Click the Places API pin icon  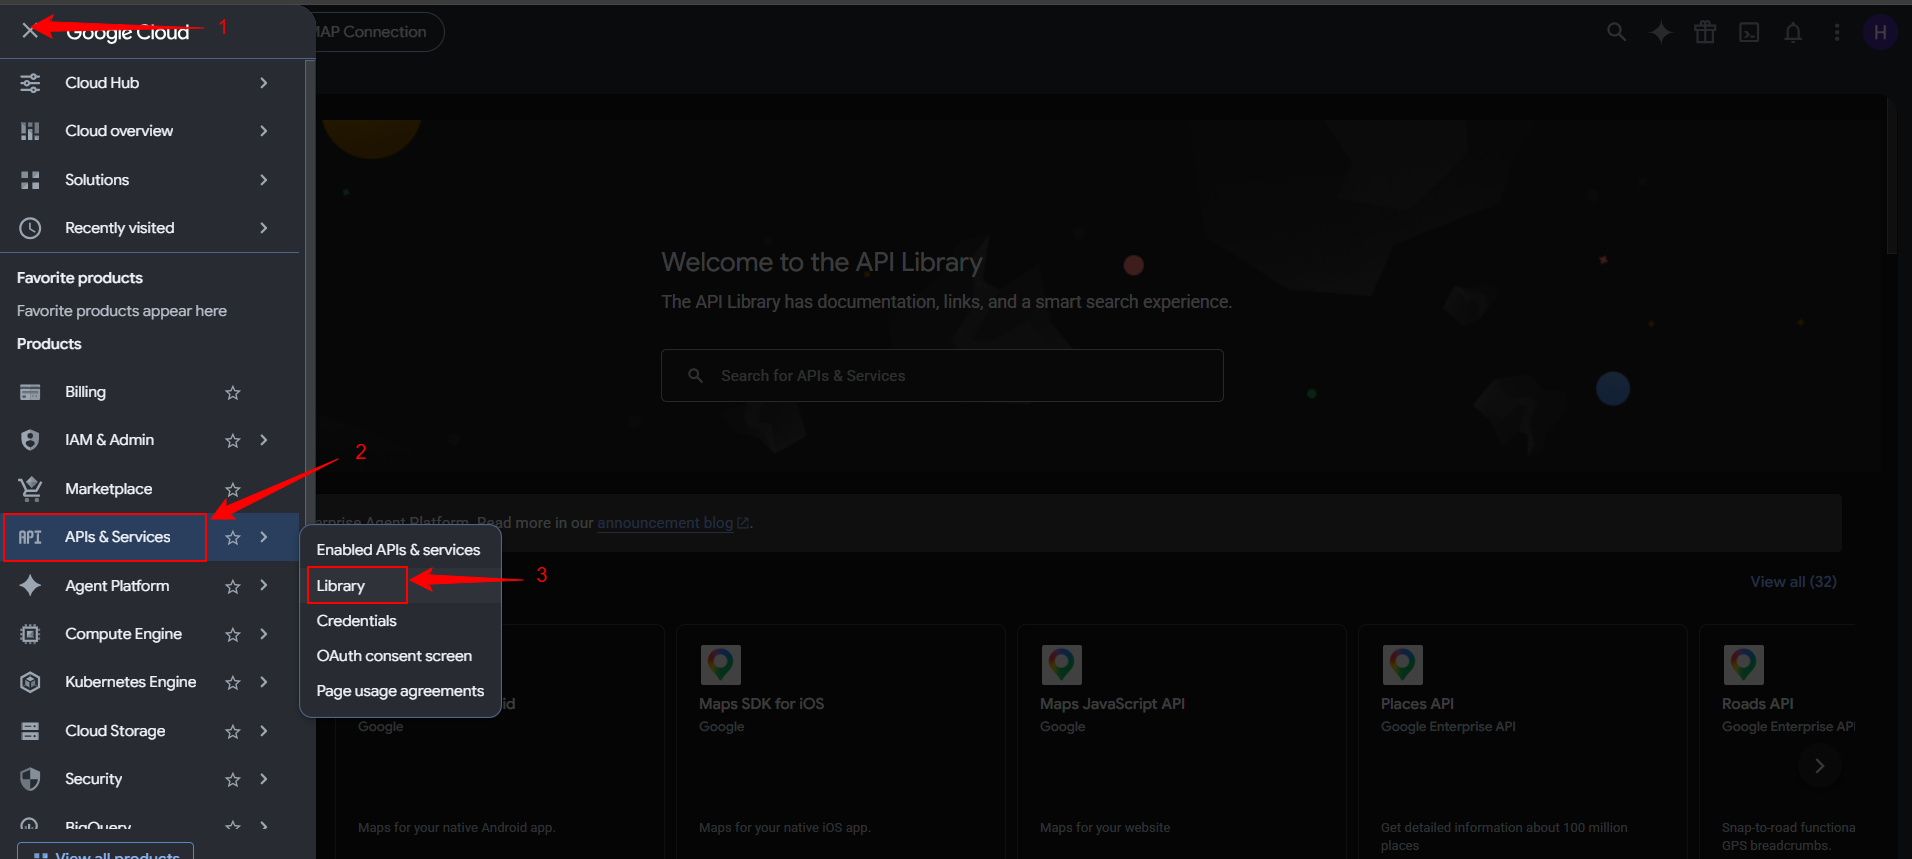[x=1402, y=664]
